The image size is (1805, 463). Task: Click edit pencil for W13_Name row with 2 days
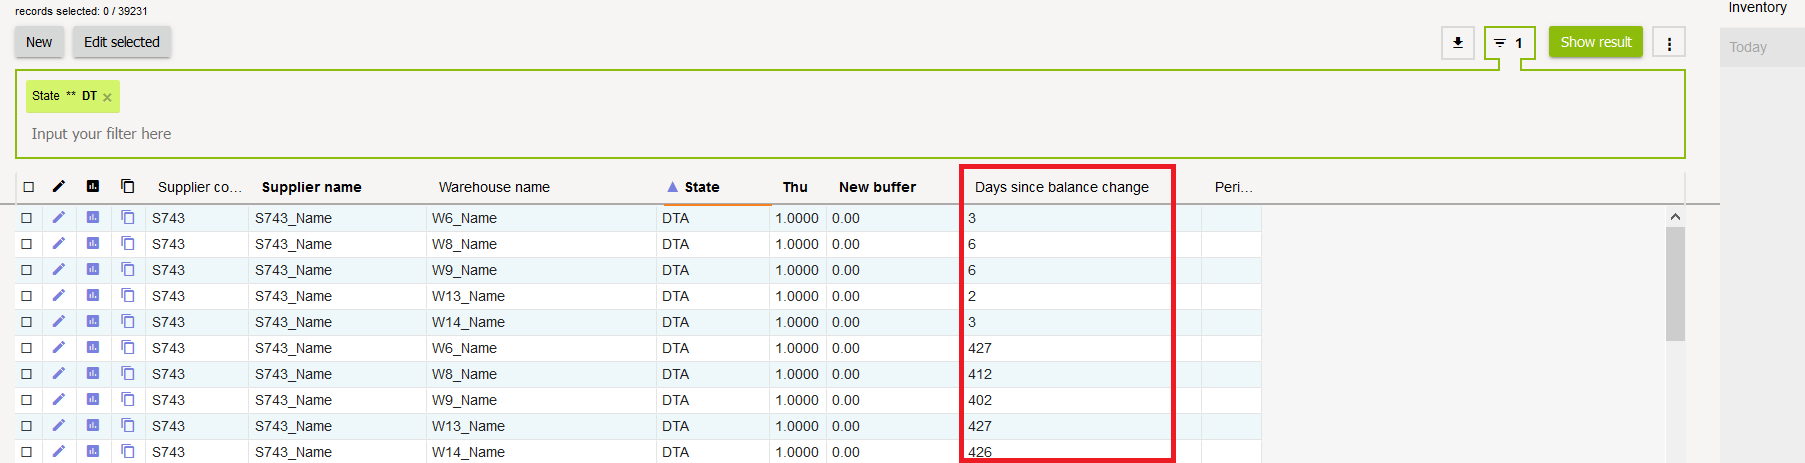(59, 296)
